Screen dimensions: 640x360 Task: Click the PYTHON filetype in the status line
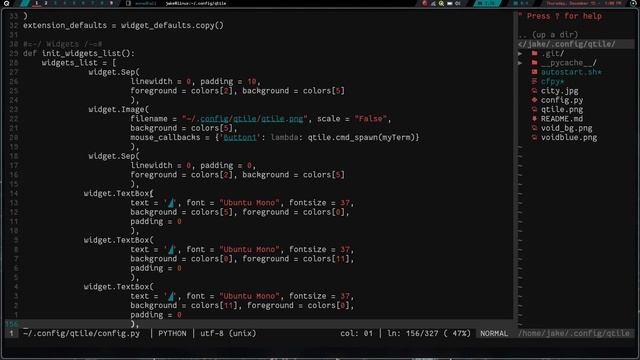[172, 333]
